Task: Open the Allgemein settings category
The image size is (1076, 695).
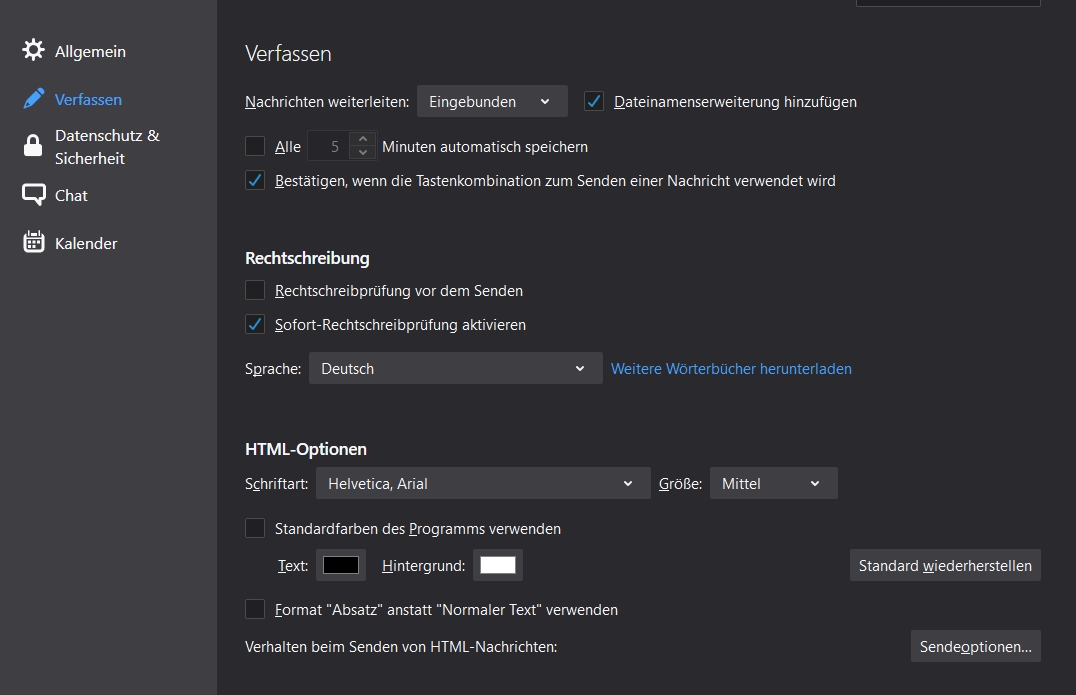Action: tap(90, 51)
